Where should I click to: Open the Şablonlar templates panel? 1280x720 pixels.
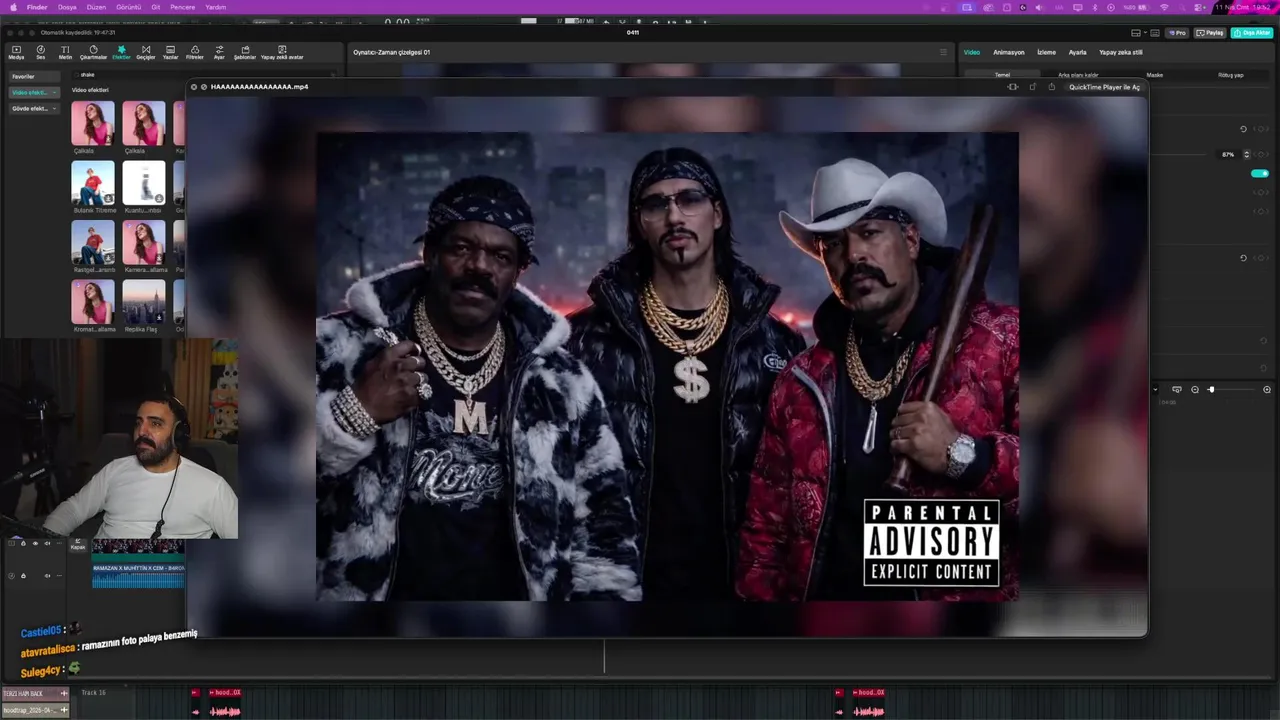(245, 52)
